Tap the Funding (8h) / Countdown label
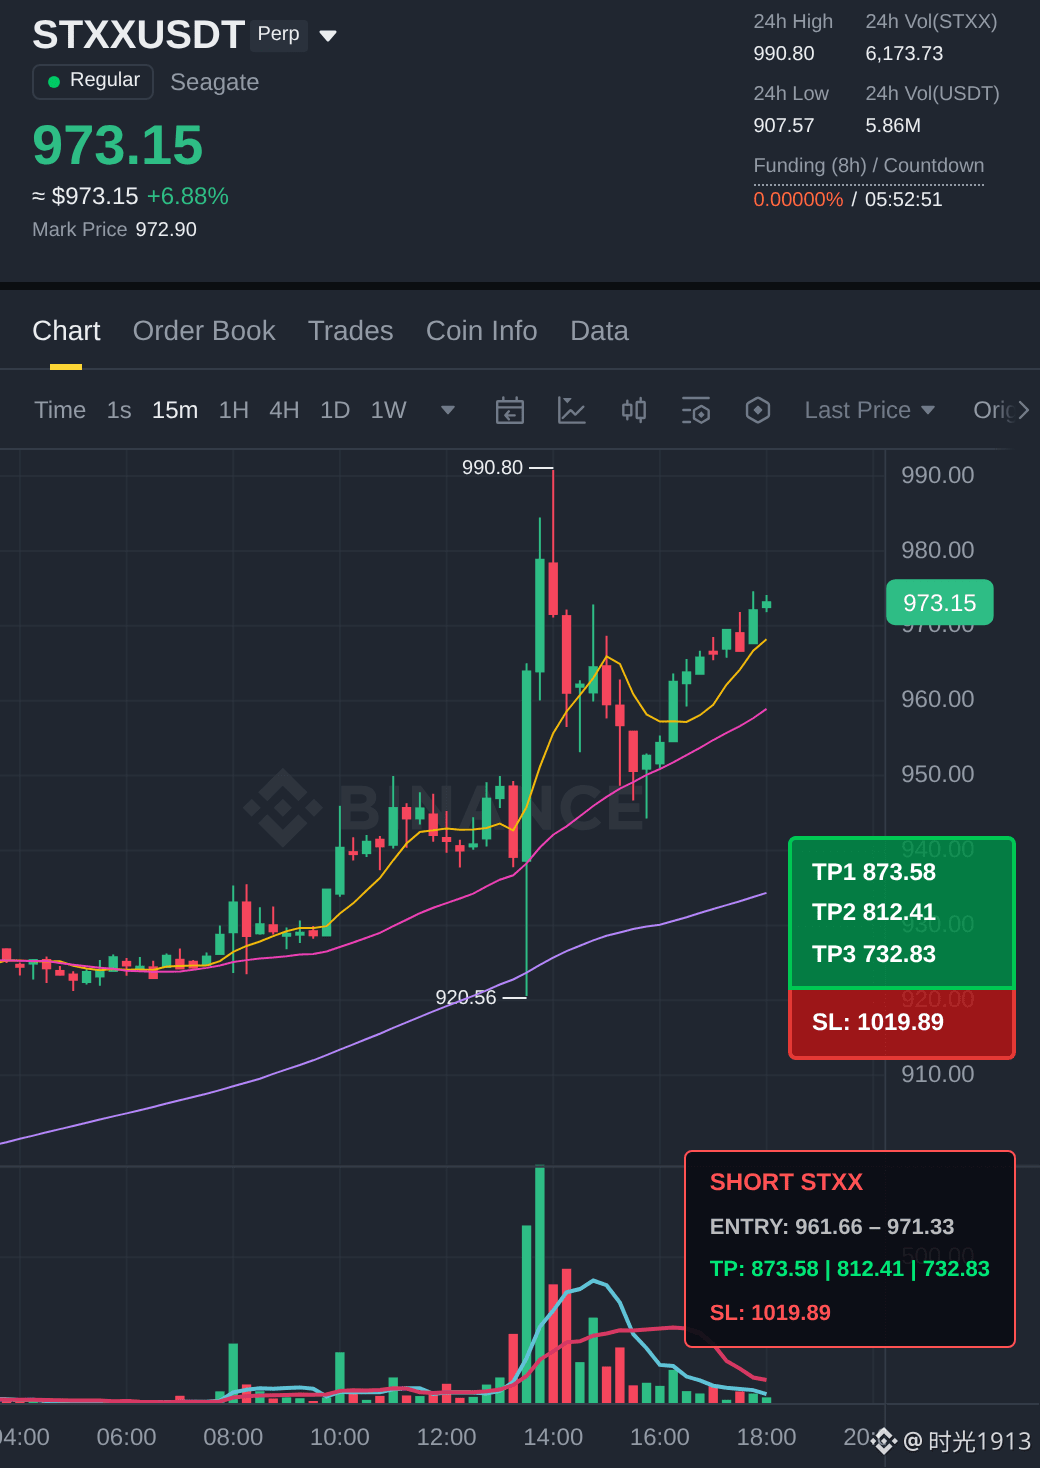The height and width of the screenshot is (1468, 1040). 868,166
